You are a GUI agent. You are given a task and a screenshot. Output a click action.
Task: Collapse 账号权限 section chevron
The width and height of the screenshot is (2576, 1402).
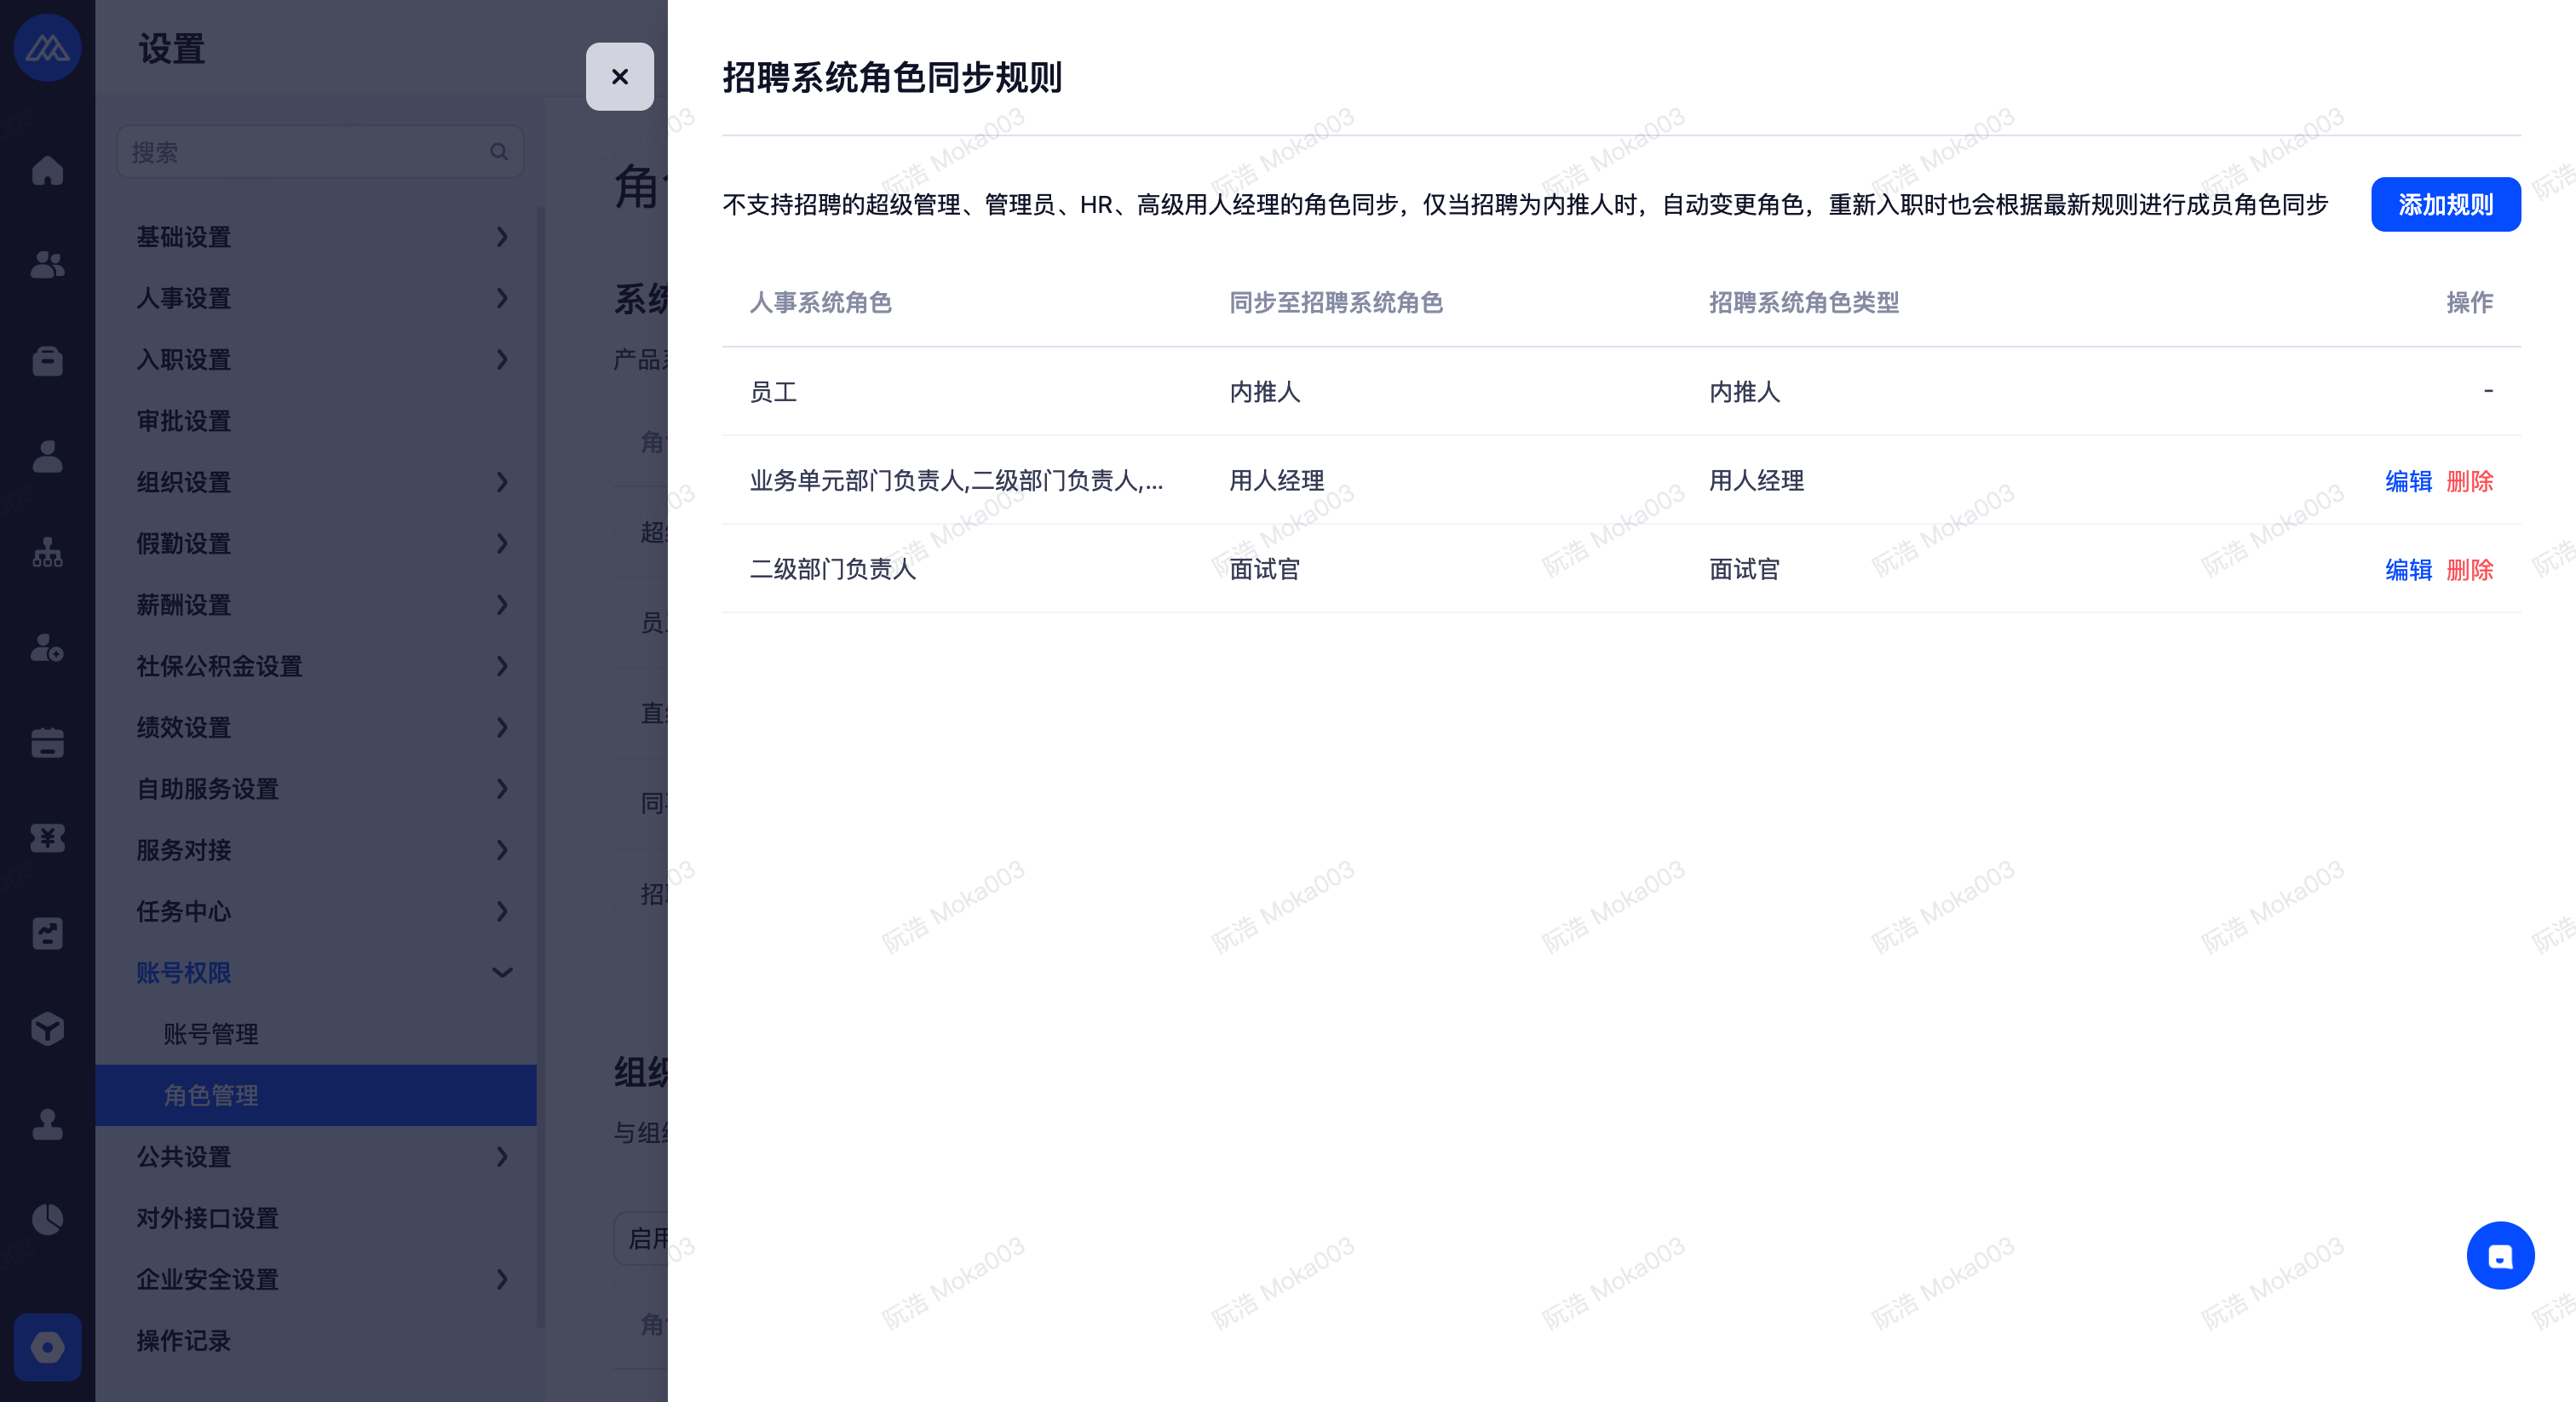[x=502, y=972]
